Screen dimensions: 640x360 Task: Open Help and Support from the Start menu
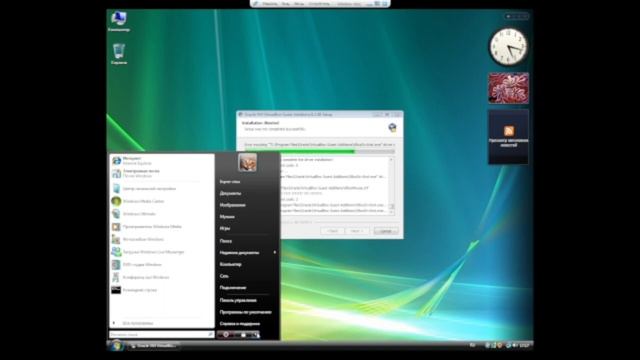pos(240,324)
